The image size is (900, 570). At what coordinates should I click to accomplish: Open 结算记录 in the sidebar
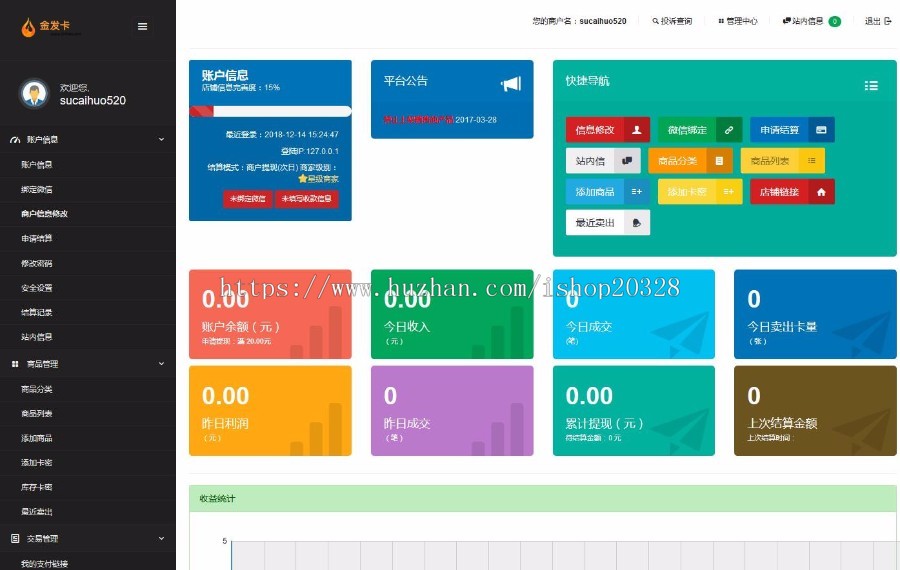37,312
